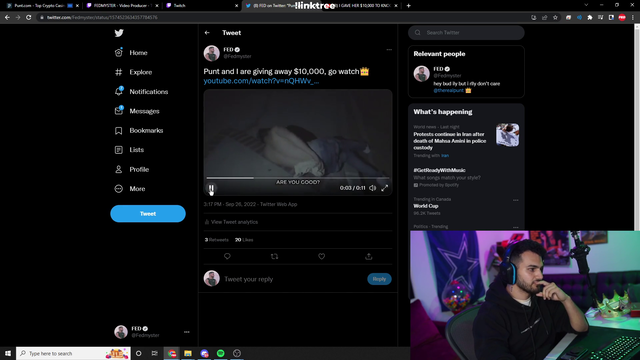The image size is (640, 360).
Task: Open a new browser tab
Action: (409, 6)
